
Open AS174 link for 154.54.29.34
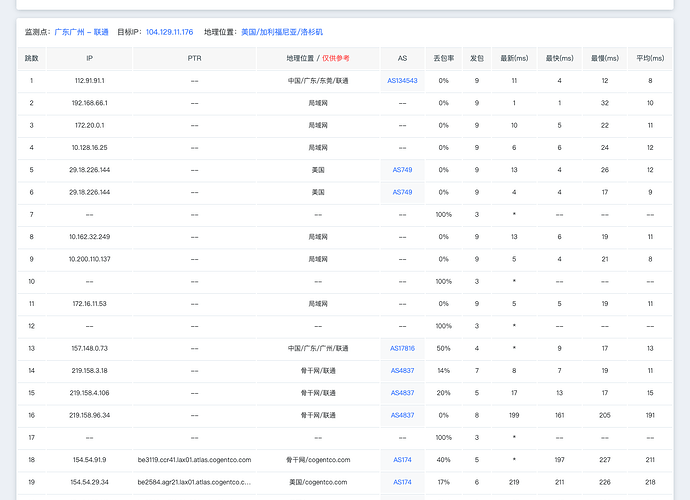point(402,482)
